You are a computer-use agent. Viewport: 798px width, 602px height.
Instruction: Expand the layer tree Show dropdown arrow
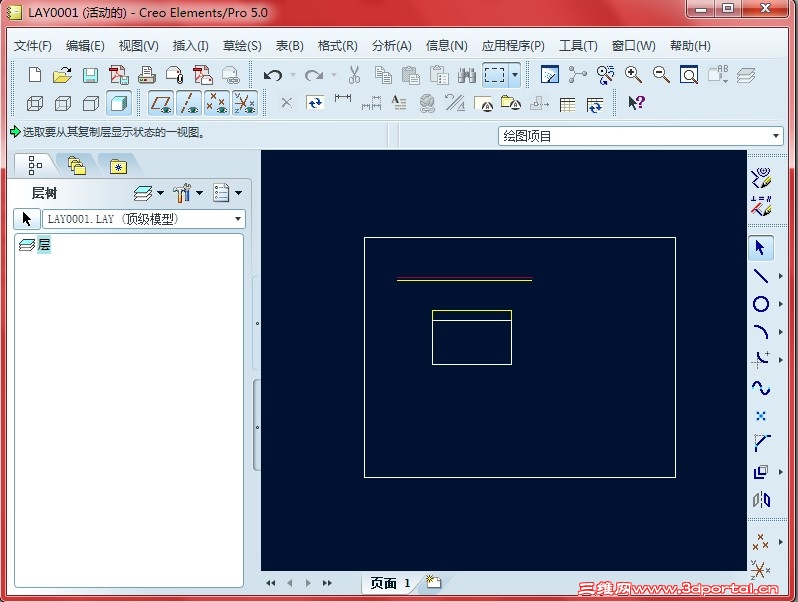click(160, 193)
